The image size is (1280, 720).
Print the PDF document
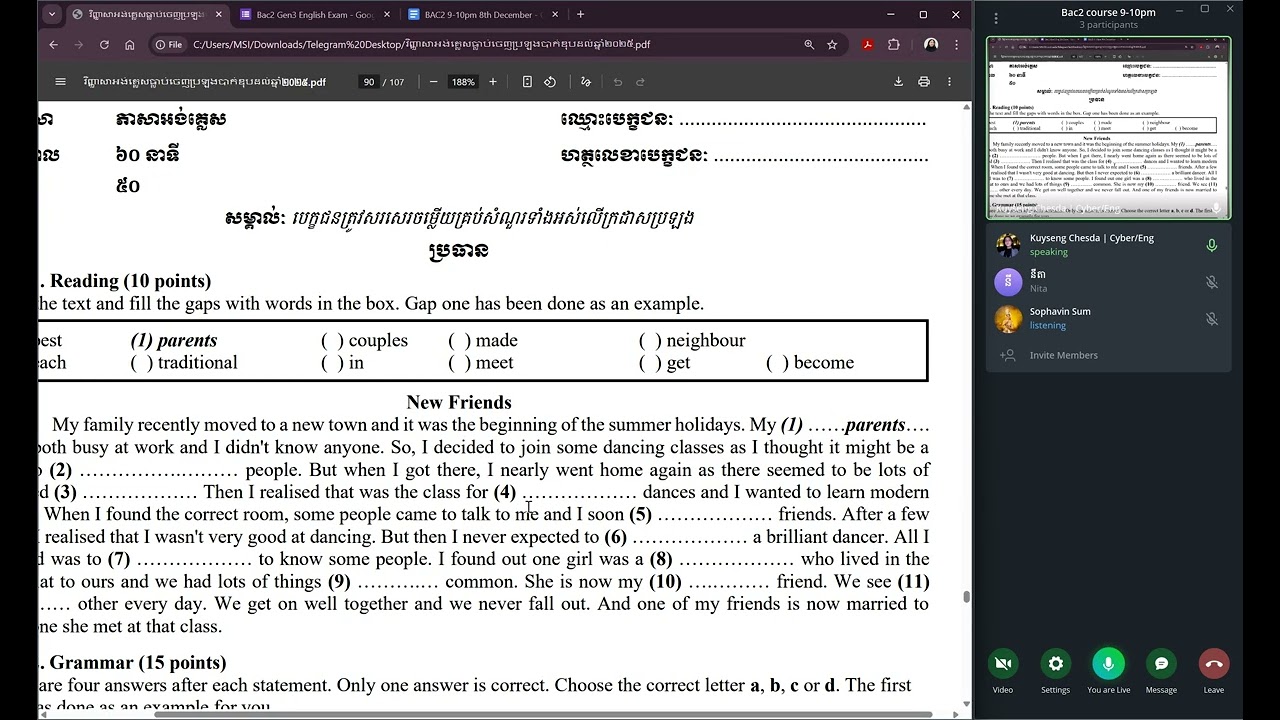click(924, 82)
